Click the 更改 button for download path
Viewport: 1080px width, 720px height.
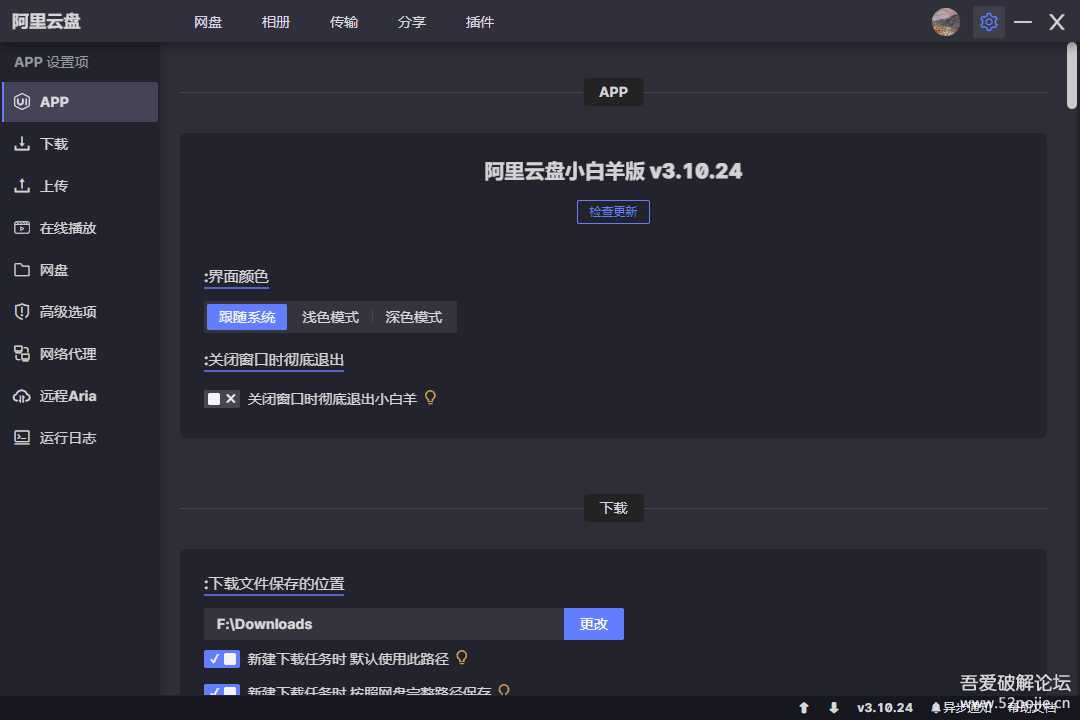pyautogui.click(x=594, y=624)
